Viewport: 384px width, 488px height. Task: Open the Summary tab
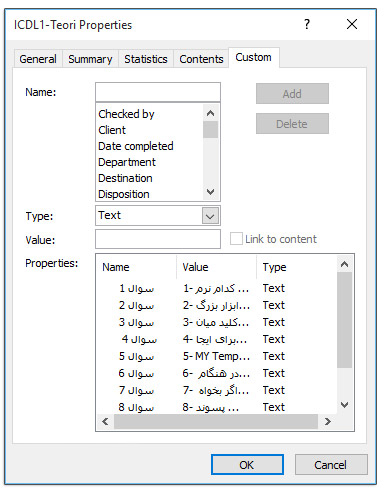pyautogui.click(x=90, y=59)
